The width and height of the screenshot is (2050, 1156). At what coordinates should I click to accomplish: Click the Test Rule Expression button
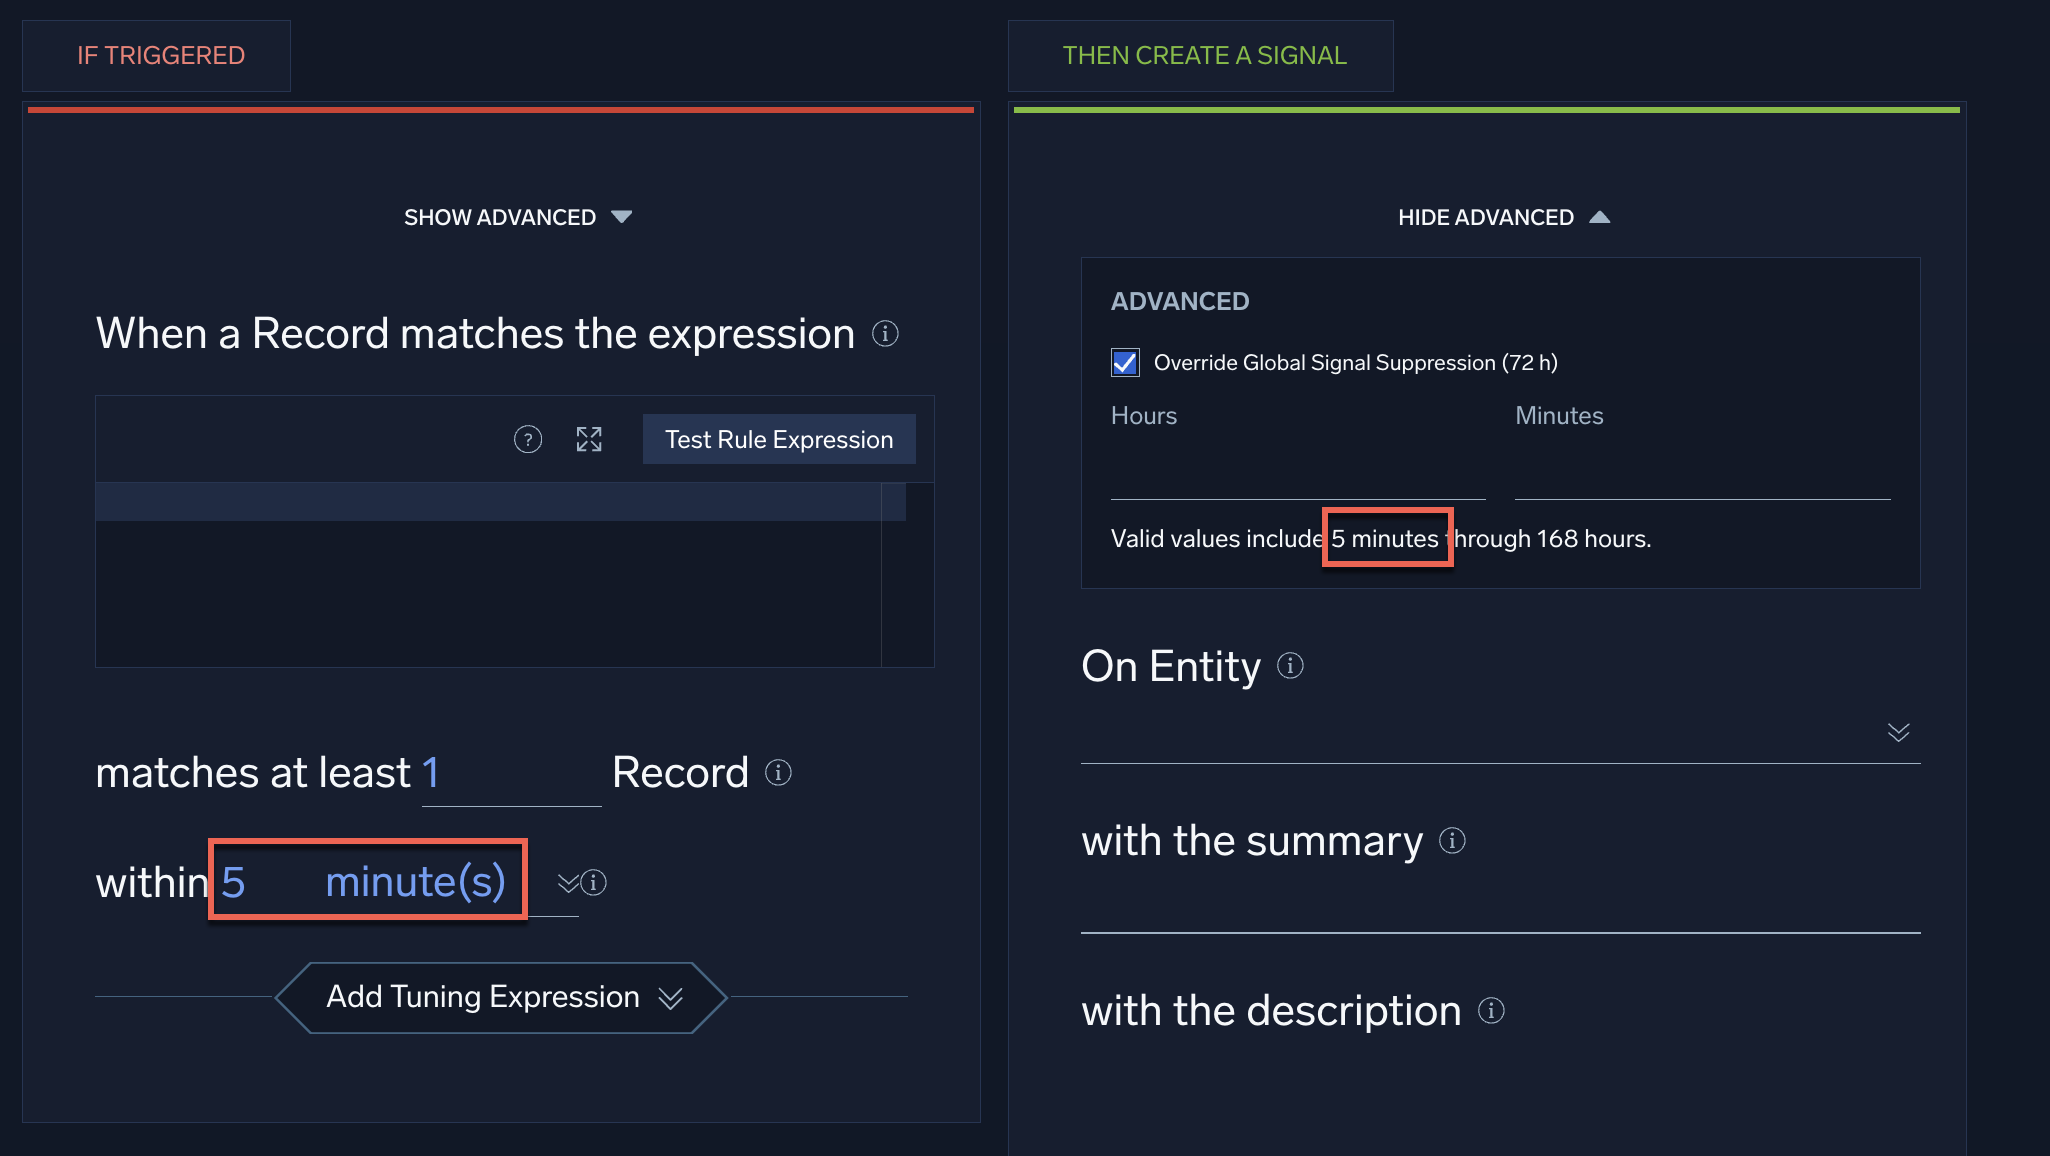coord(778,439)
